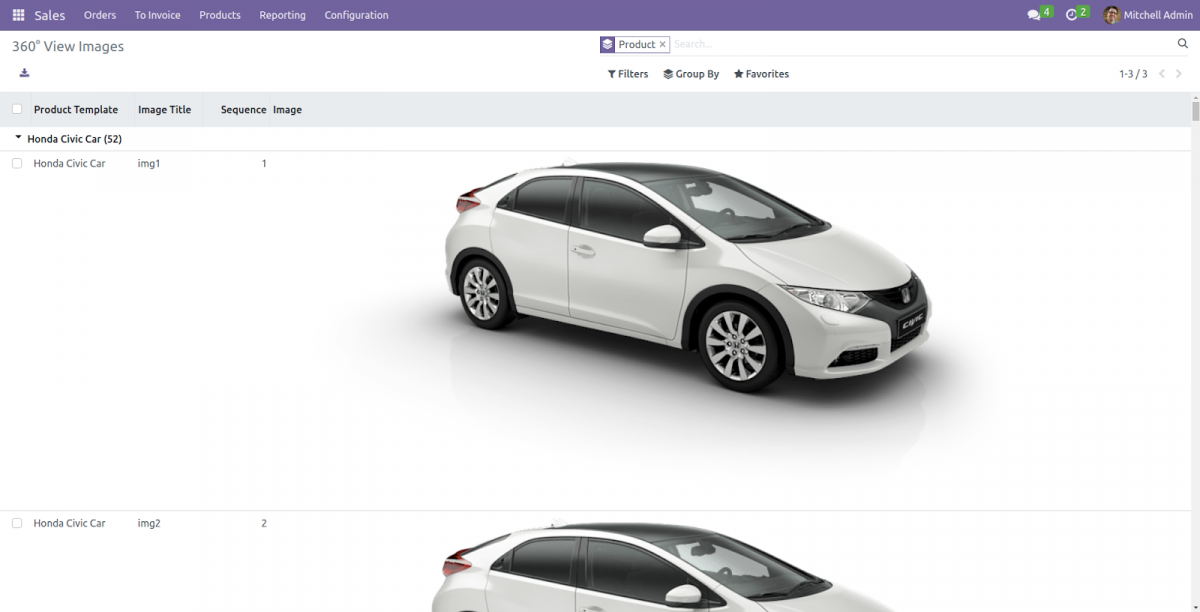Click the apps grid icon
Image resolution: width=1200 pixels, height=612 pixels.
(17, 14)
